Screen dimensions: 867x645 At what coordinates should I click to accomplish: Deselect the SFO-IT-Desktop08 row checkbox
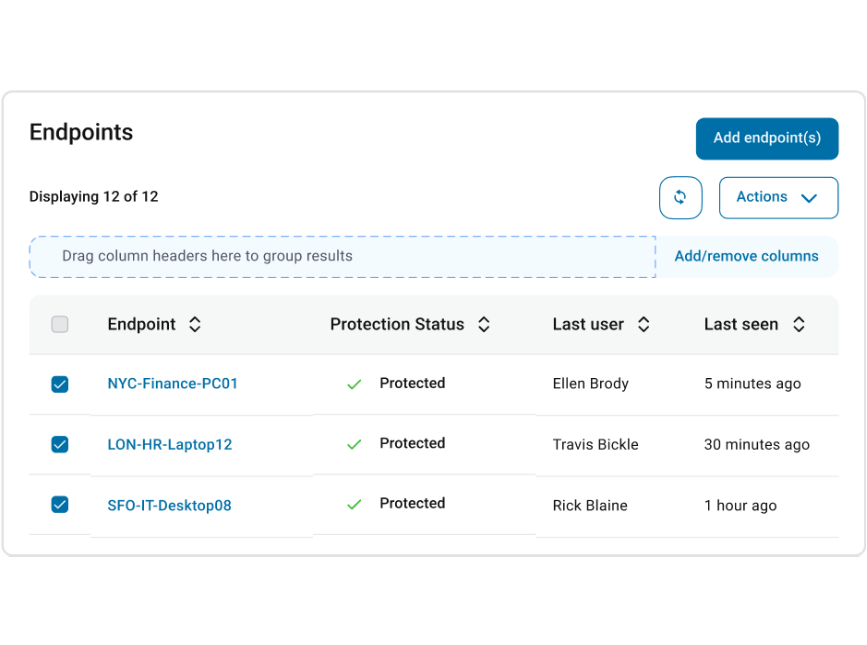pyautogui.click(x=60, y=505)
